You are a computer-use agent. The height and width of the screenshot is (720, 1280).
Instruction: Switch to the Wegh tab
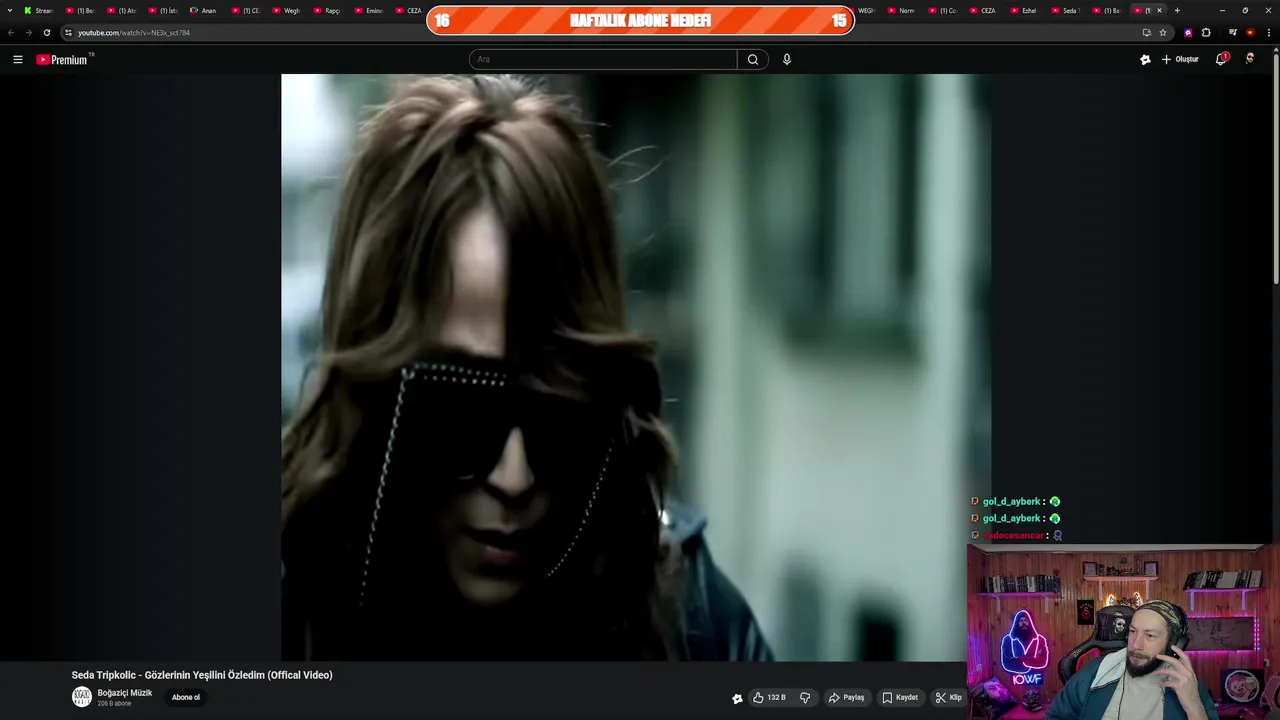pyautogui.click(x=285, y=10)
